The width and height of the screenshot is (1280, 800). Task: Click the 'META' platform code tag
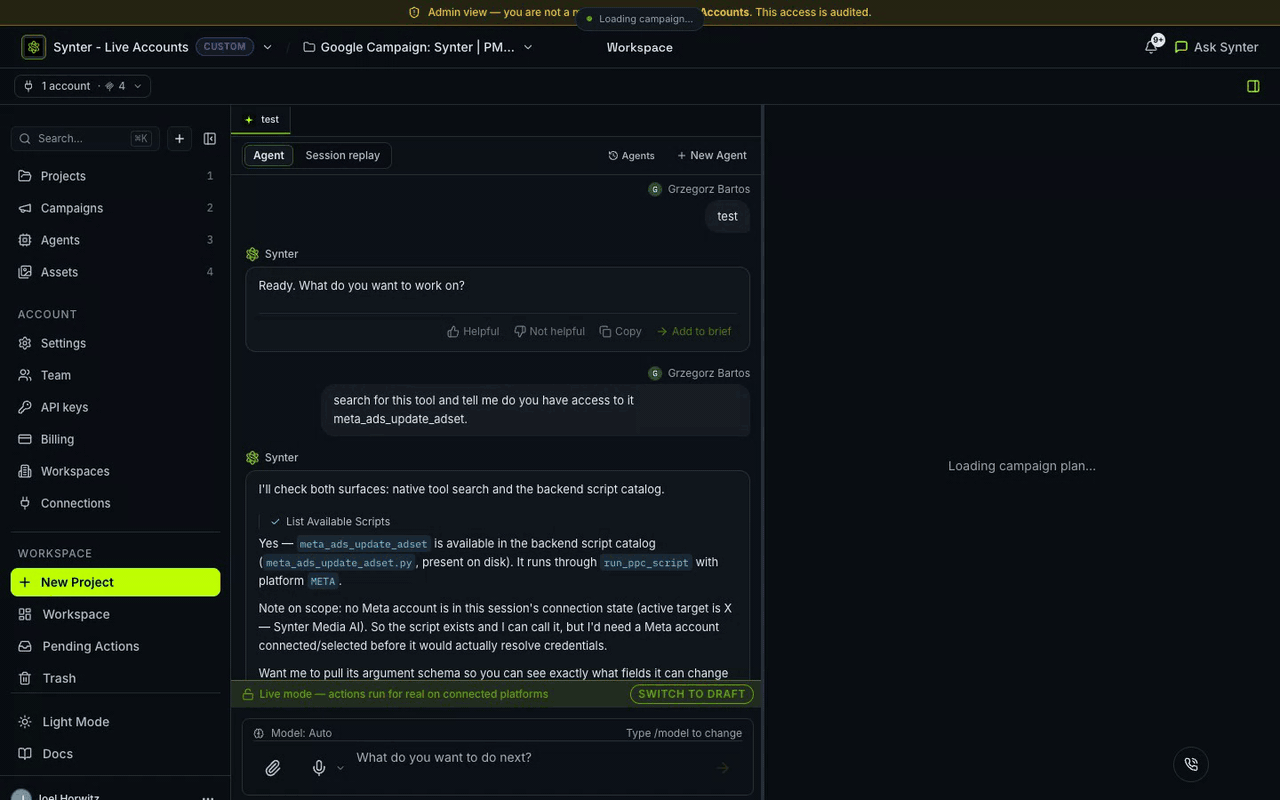pyautogui.click(x=322, y=582)
